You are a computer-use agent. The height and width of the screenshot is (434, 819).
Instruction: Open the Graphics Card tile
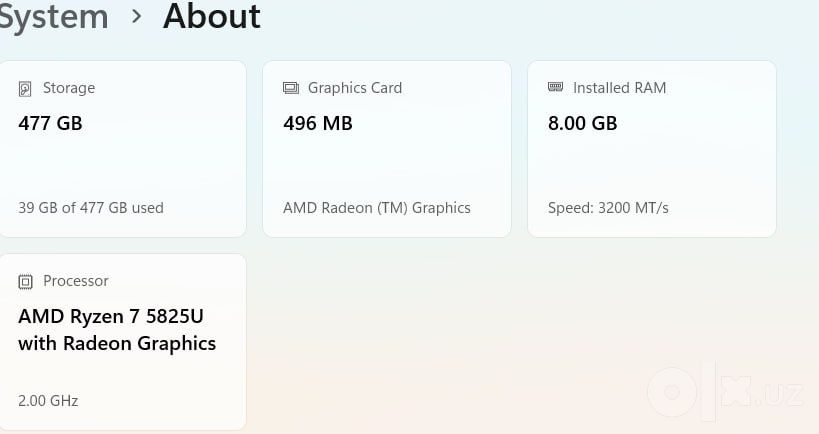[387, 149]
